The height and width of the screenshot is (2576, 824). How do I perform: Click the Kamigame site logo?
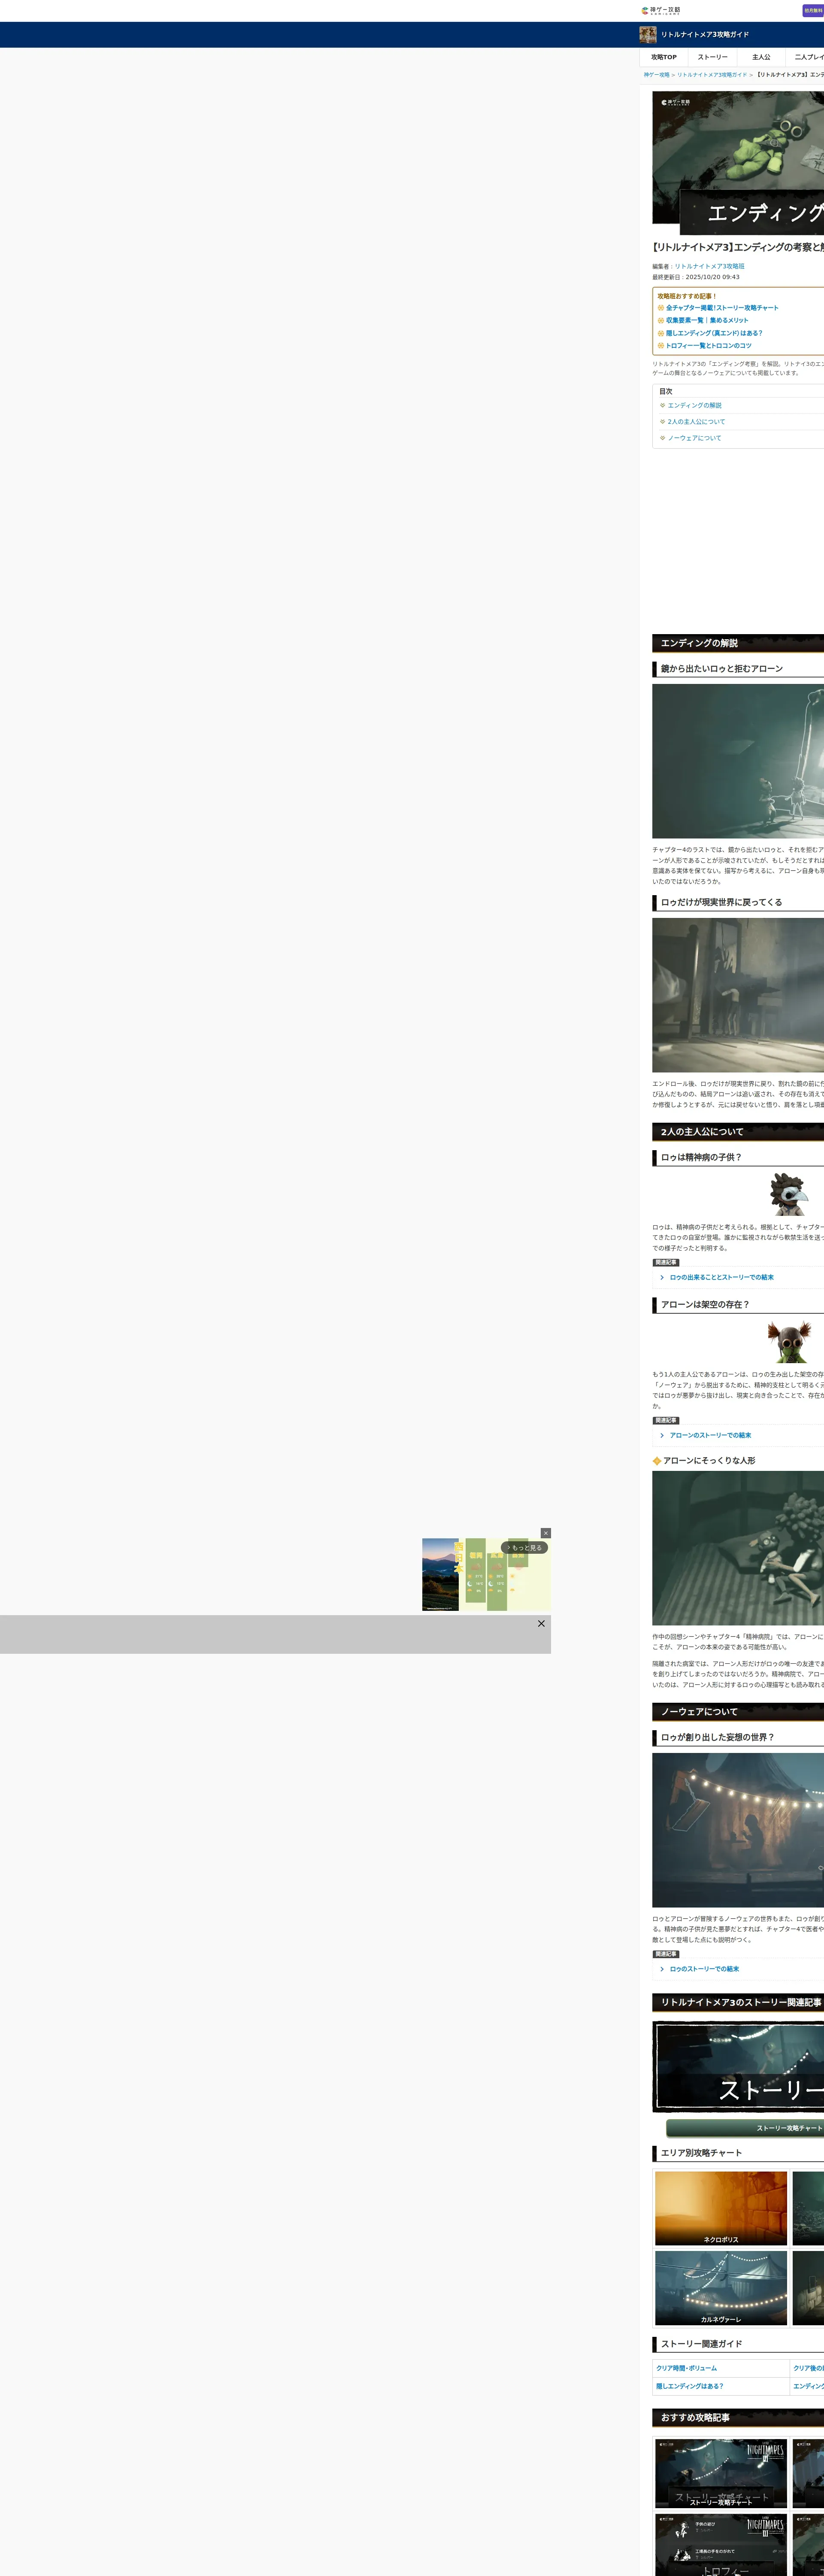click(x=661, y=10)
